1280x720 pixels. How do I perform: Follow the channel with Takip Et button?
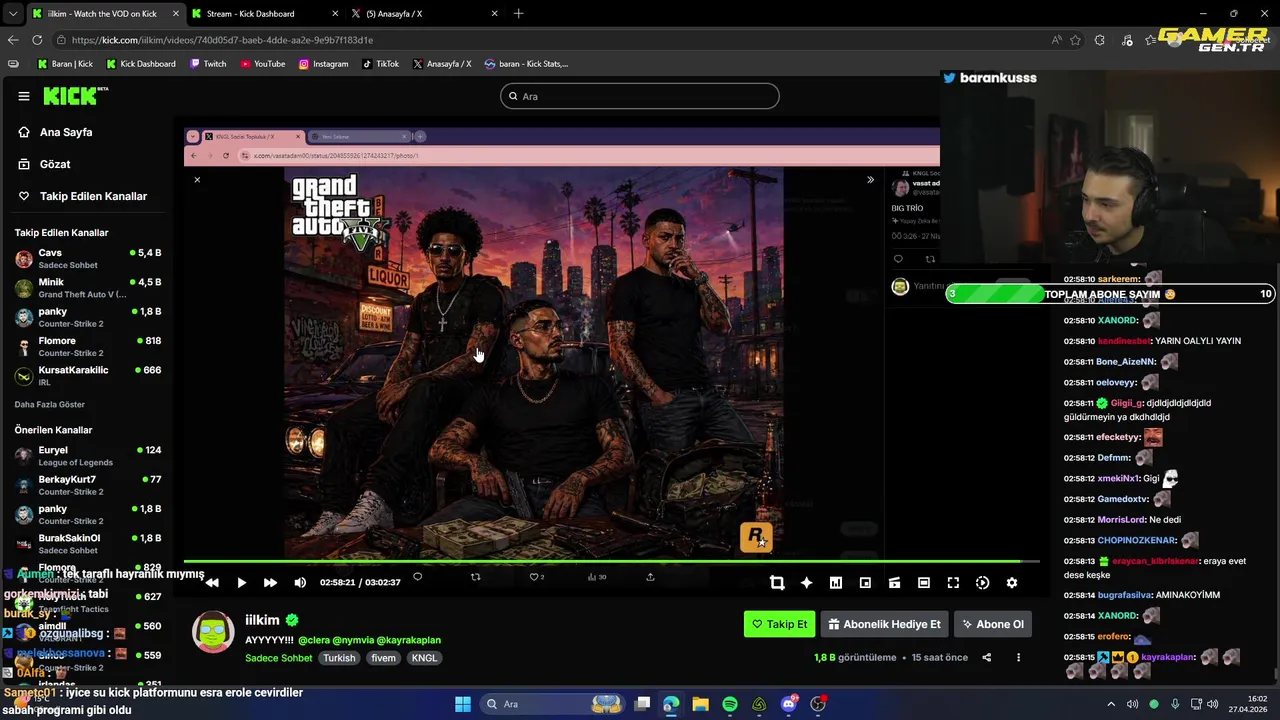(779, 624)
